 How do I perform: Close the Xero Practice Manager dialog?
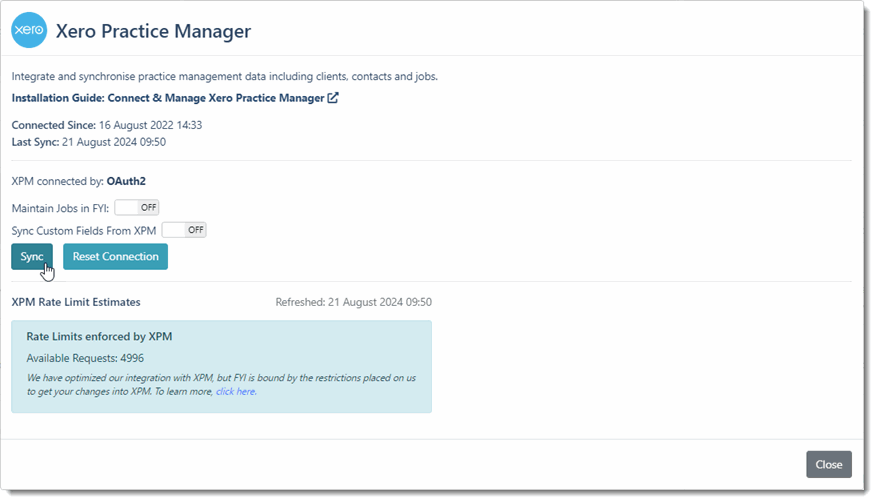[x=829, y=464]
